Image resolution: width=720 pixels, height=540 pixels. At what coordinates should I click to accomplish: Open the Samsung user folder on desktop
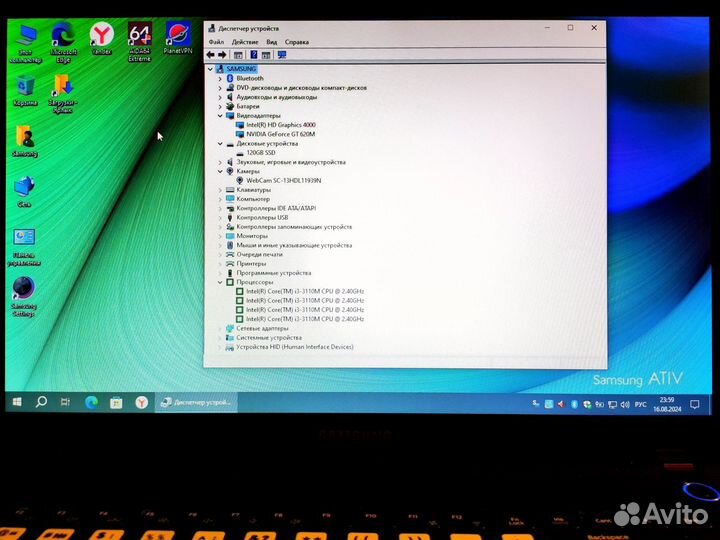pyautogui.click(x=25, y=142)
